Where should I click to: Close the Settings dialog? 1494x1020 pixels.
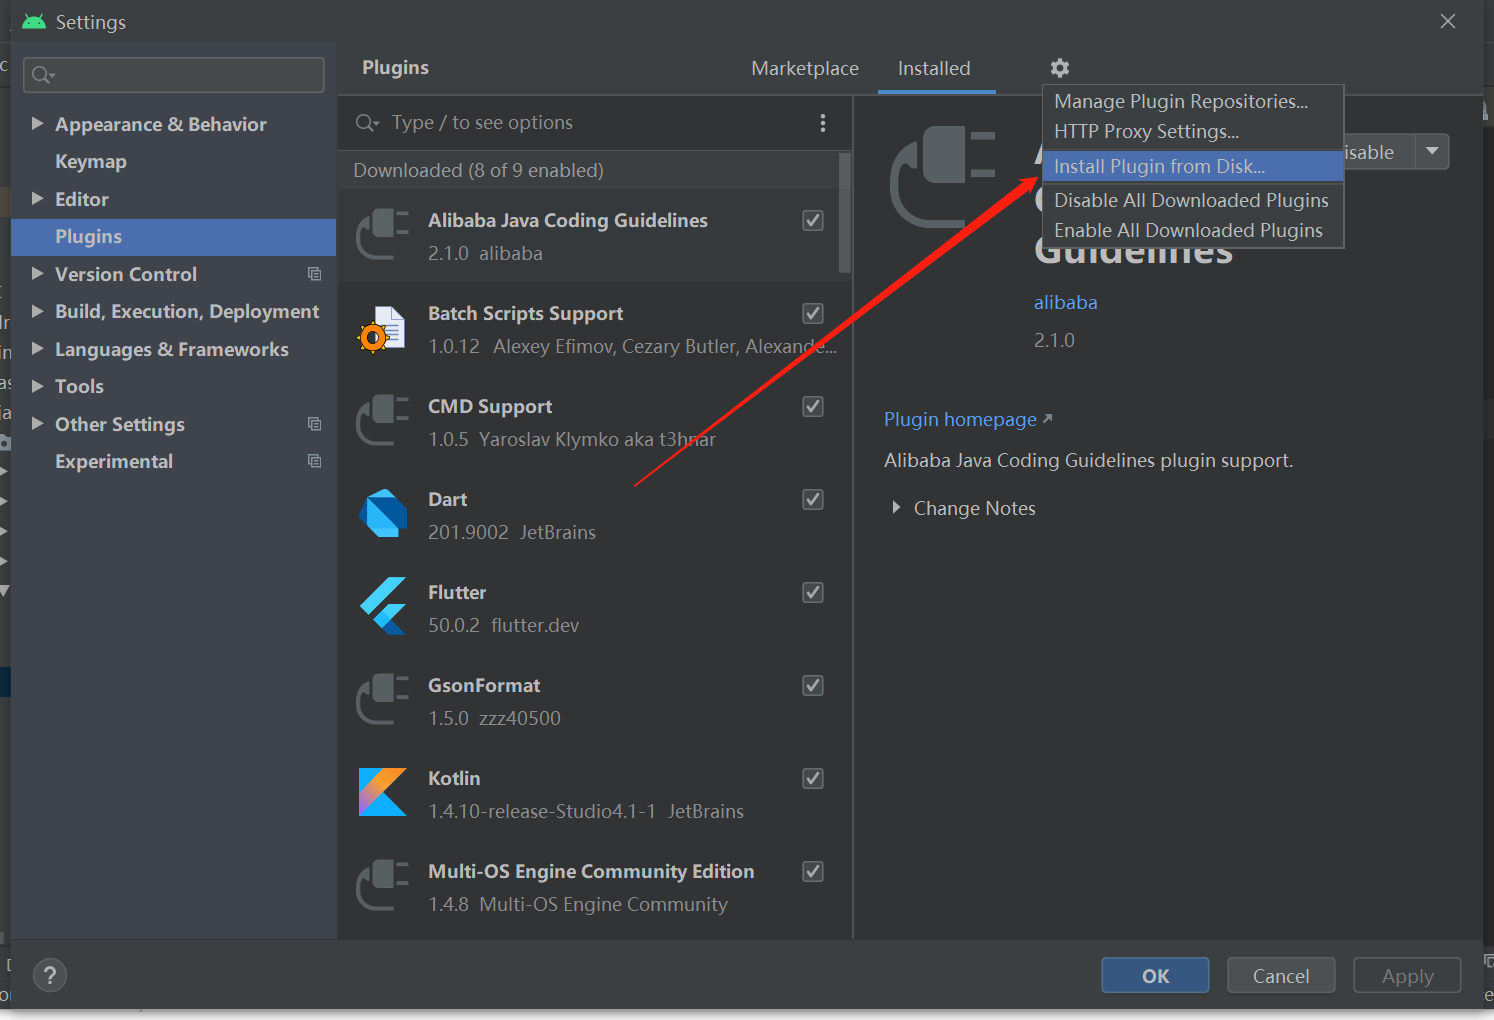click(x=1448, y=21)
